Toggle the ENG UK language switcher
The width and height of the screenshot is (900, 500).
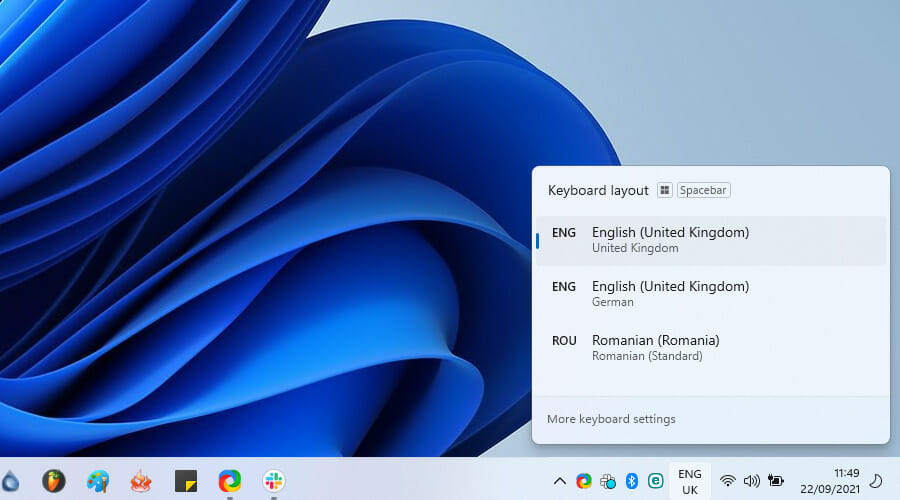point(690,481)
